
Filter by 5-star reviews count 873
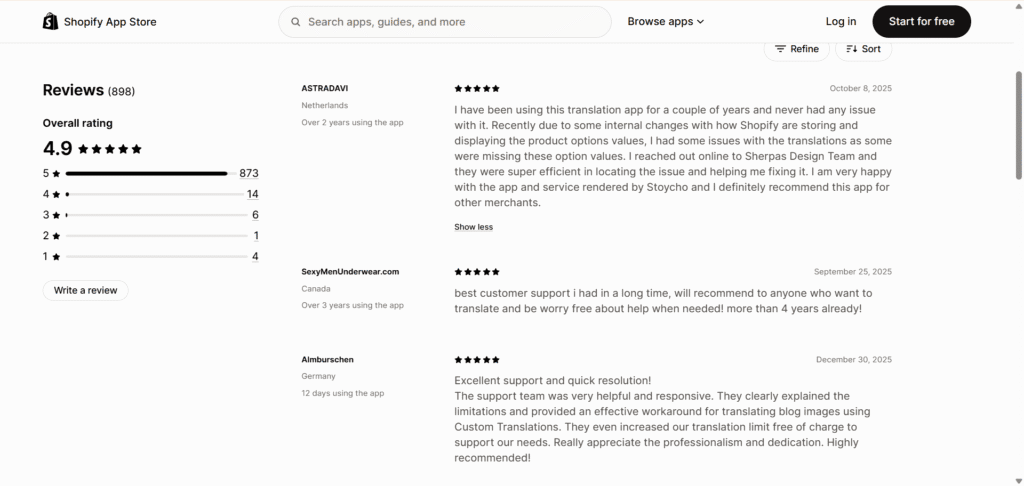[x=249, y=173]
